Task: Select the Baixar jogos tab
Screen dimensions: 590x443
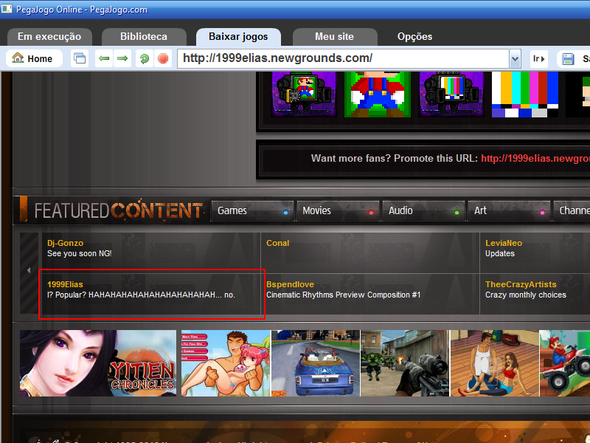Action: (x=238, y=37)
